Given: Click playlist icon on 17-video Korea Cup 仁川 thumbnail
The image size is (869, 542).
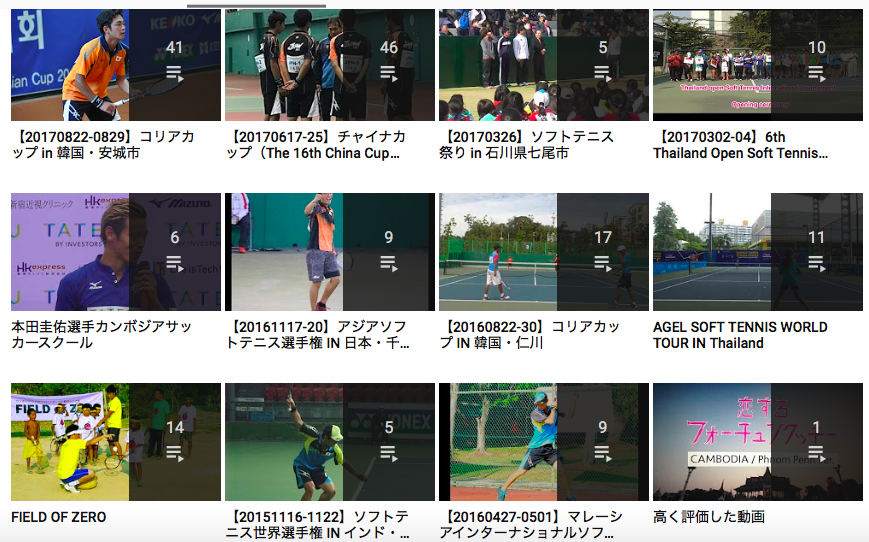Looking at the screenshot, I should pyautogui.click(x=602, y=263).
